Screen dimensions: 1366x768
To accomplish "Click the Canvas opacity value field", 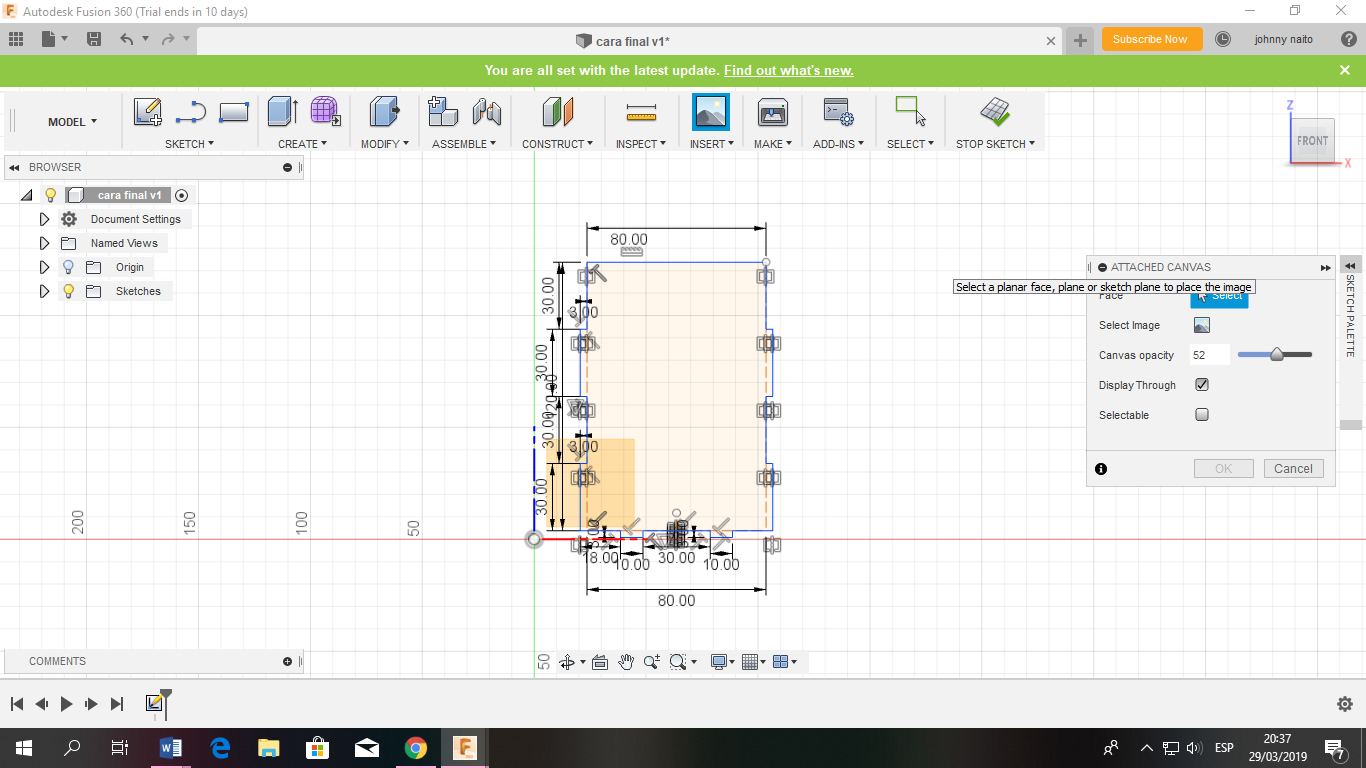I will click(1209, 355).
